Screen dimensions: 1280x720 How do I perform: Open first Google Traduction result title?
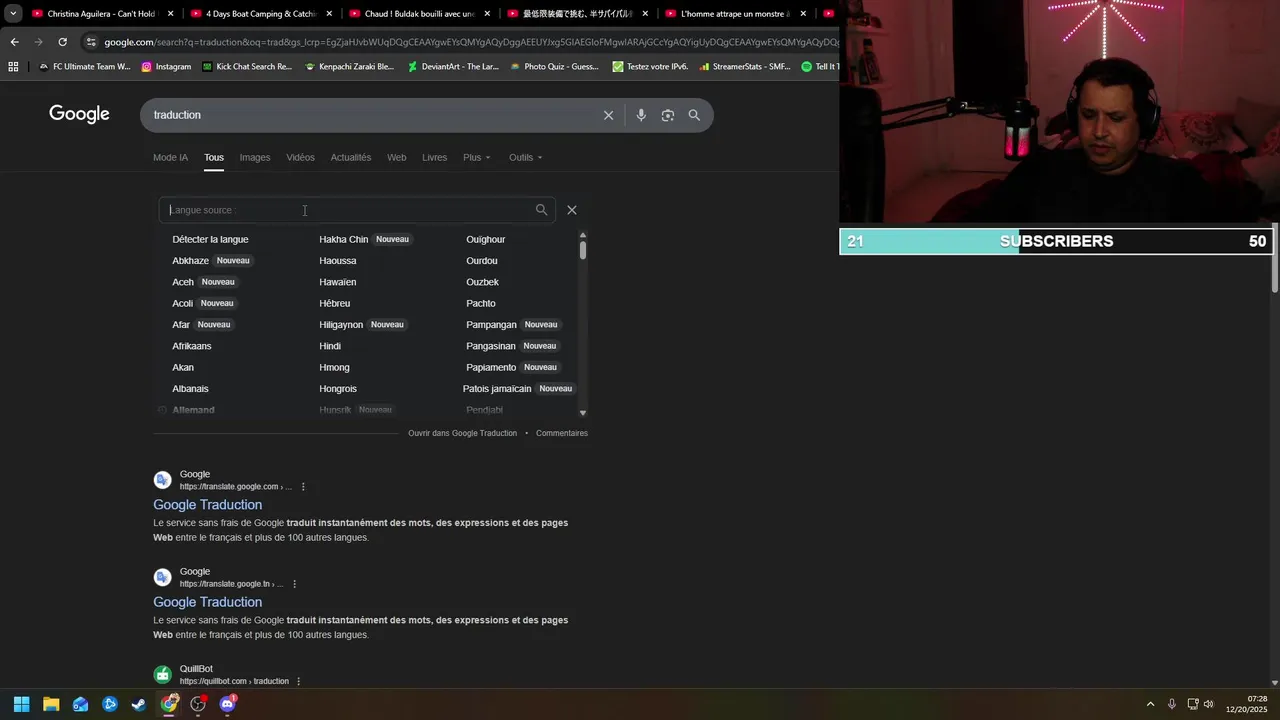point(208,505)
